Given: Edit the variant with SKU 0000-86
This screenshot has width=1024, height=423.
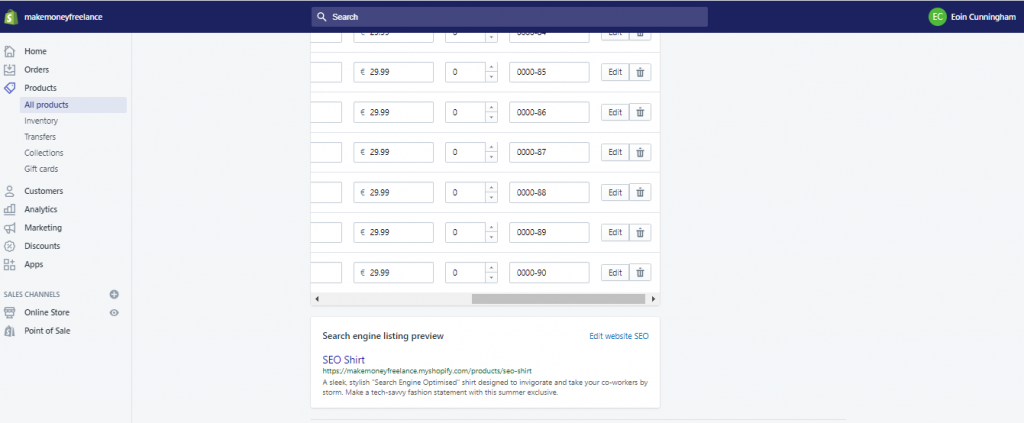Looking at the screenshot, I should tap(615, 112).
